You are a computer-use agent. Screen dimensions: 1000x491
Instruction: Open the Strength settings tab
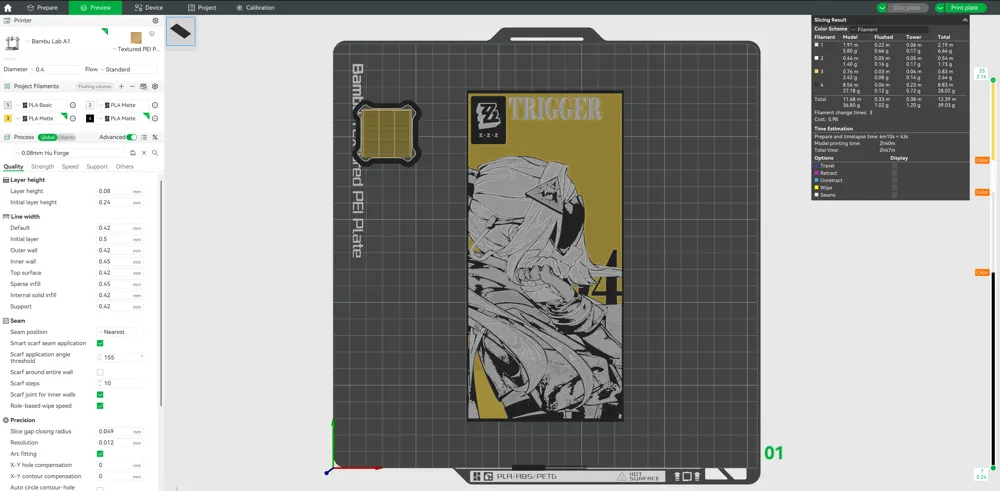click(43, 166)
